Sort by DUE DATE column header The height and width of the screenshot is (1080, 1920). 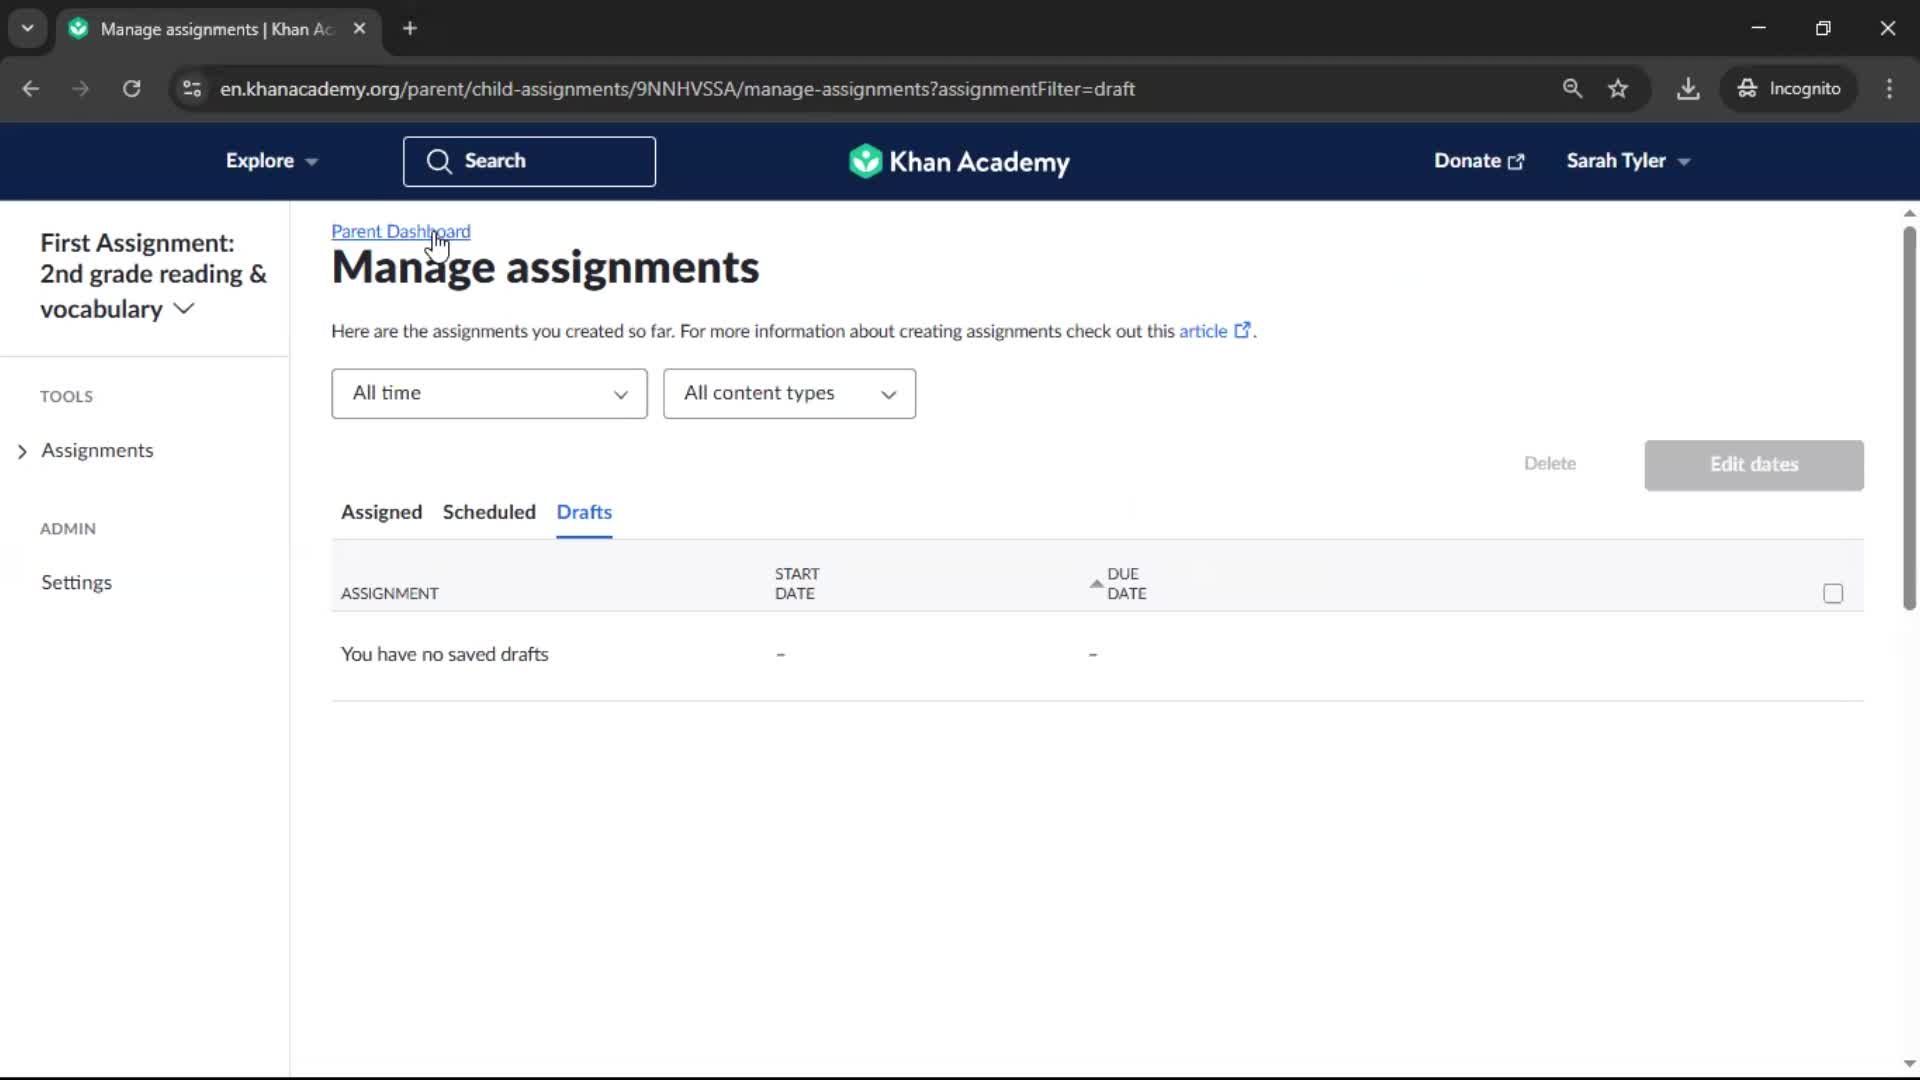(1118, 583)
